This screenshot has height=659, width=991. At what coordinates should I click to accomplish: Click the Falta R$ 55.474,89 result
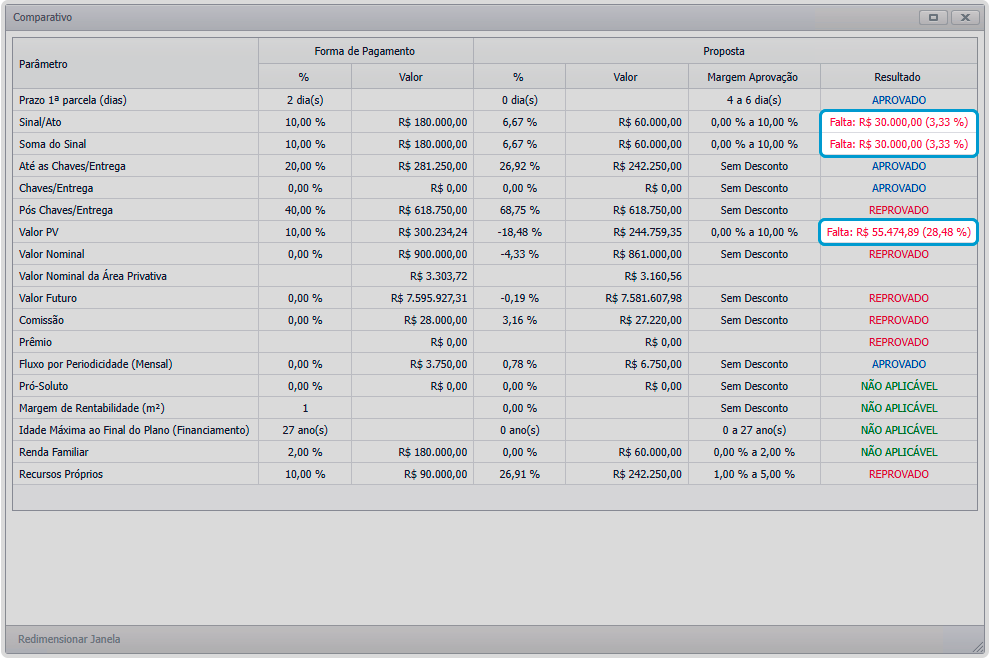pyautogui.click(x=899, y=232)
